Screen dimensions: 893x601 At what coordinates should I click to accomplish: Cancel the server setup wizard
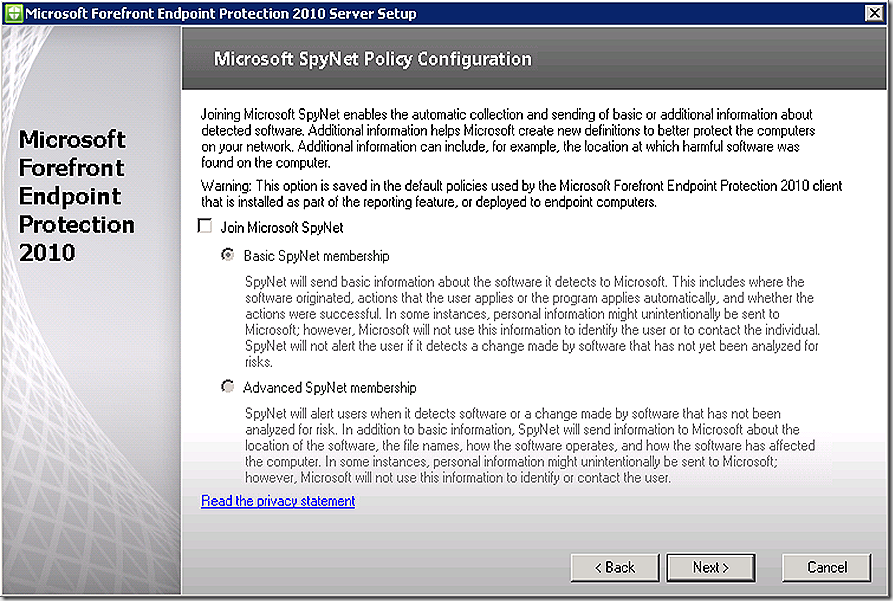(826, 567)
